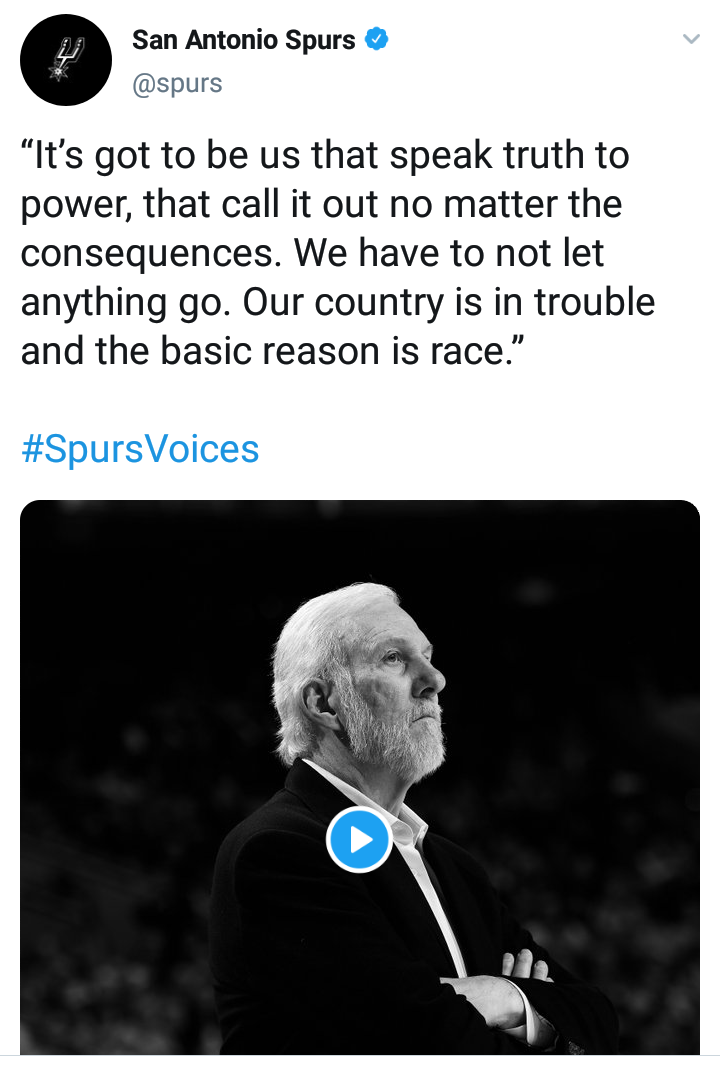Expand the tweet options chevron
Screen dimensions: 720x1073
point(690,40)
